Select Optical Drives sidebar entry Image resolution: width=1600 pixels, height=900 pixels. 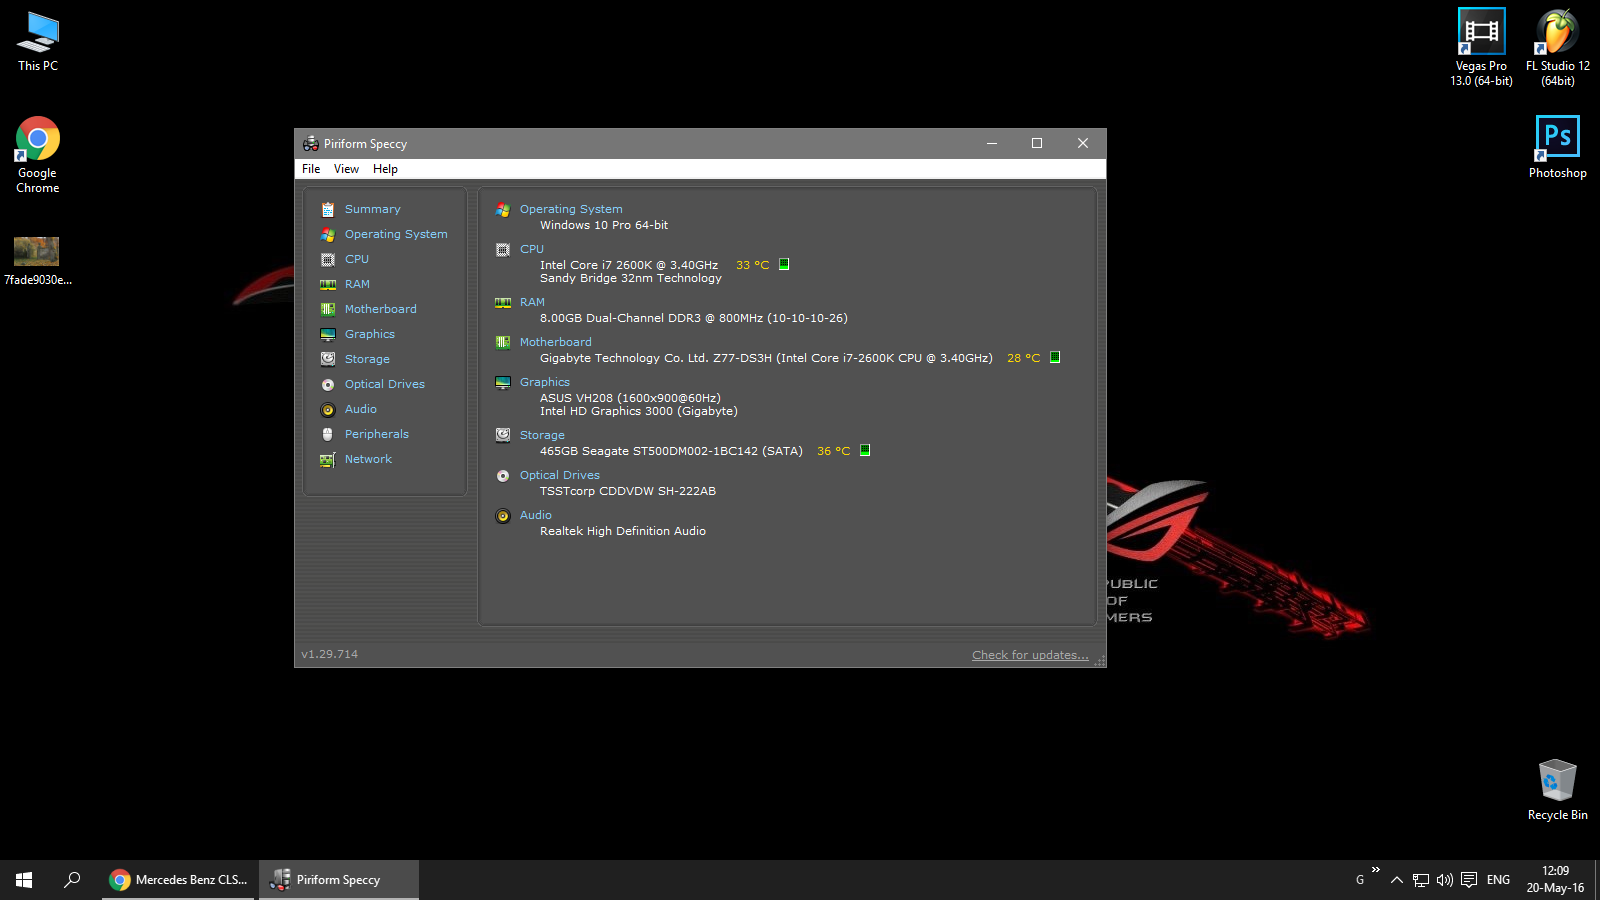[384, 384]
